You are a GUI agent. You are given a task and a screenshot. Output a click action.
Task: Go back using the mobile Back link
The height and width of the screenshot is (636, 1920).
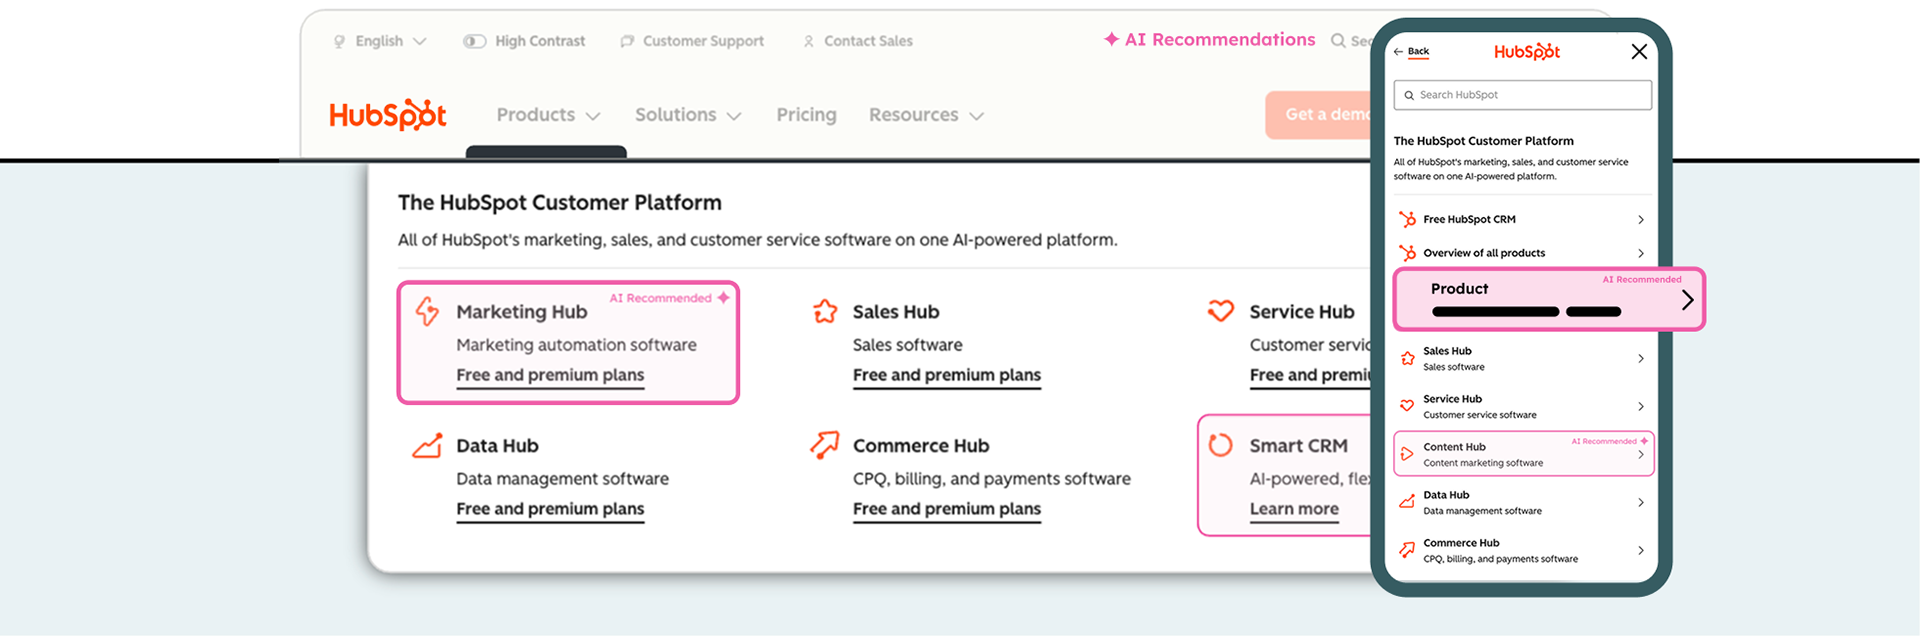pos(1412,51)
